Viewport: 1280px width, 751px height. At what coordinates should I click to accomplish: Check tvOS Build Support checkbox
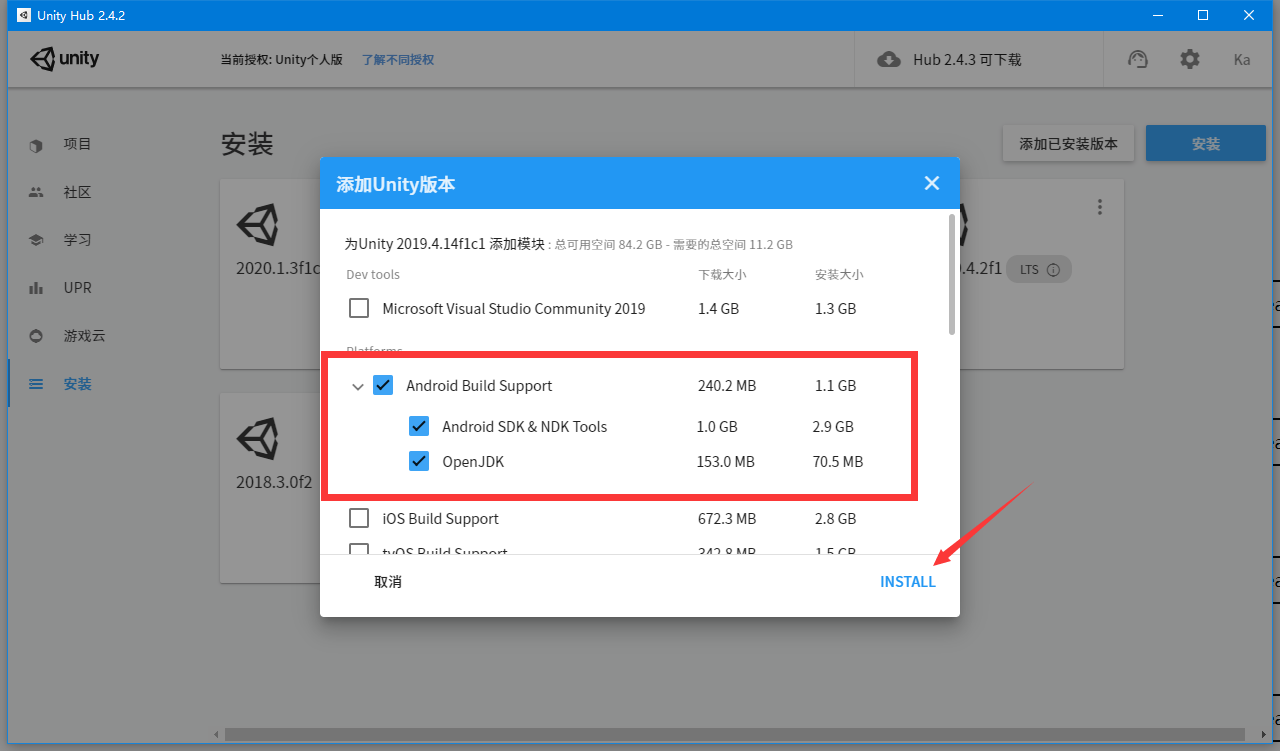pyautogui.click(x=359, y=549)
